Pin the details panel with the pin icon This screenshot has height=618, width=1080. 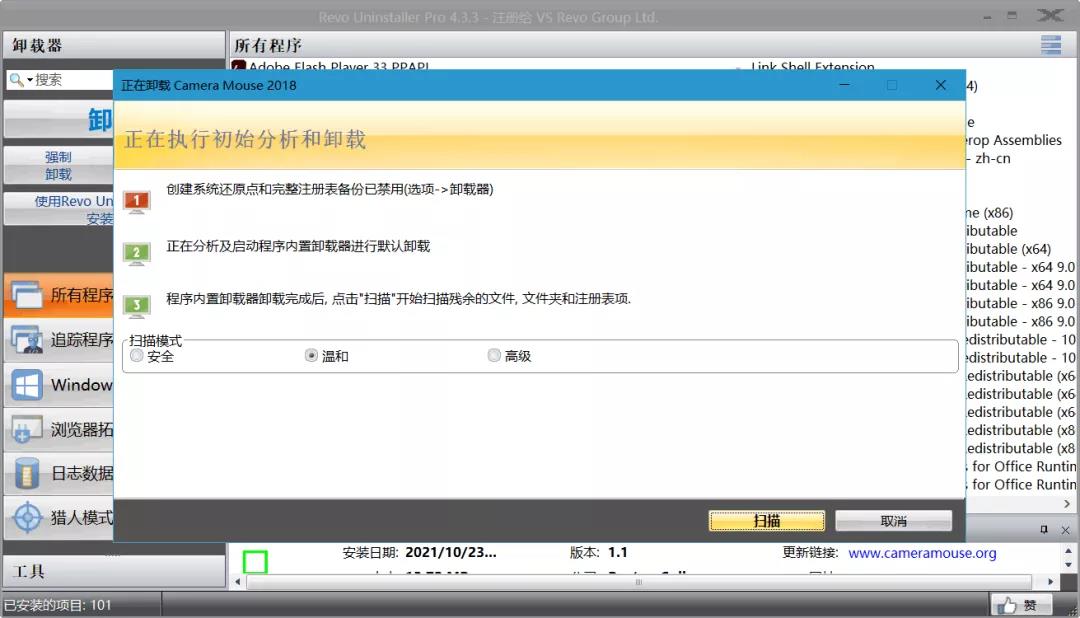(x=1044, y=529)
